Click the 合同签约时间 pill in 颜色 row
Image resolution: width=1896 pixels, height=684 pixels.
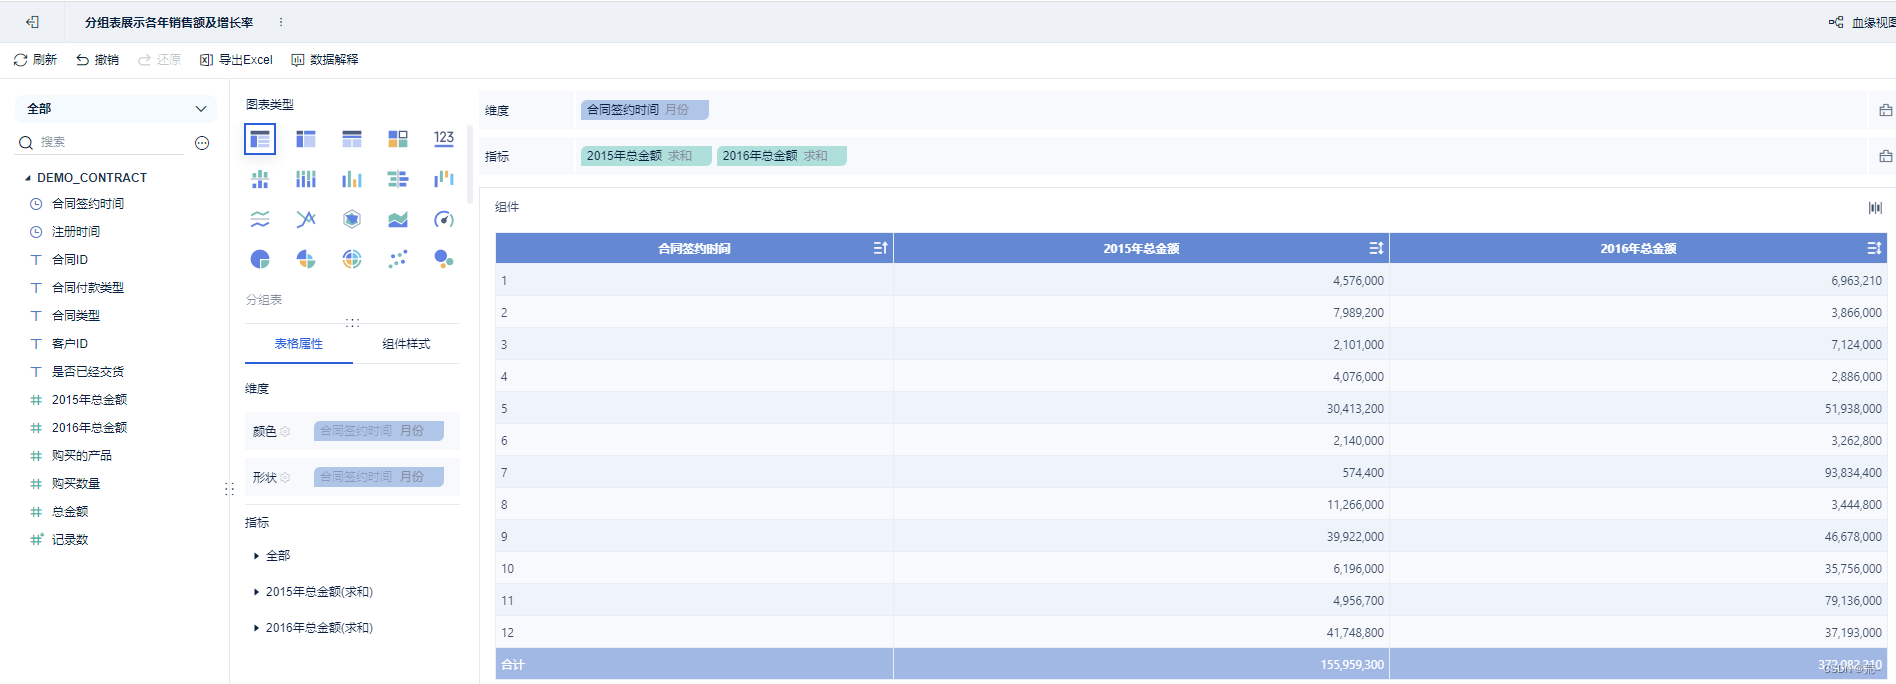pyautogui.click(x=379, y=431)
